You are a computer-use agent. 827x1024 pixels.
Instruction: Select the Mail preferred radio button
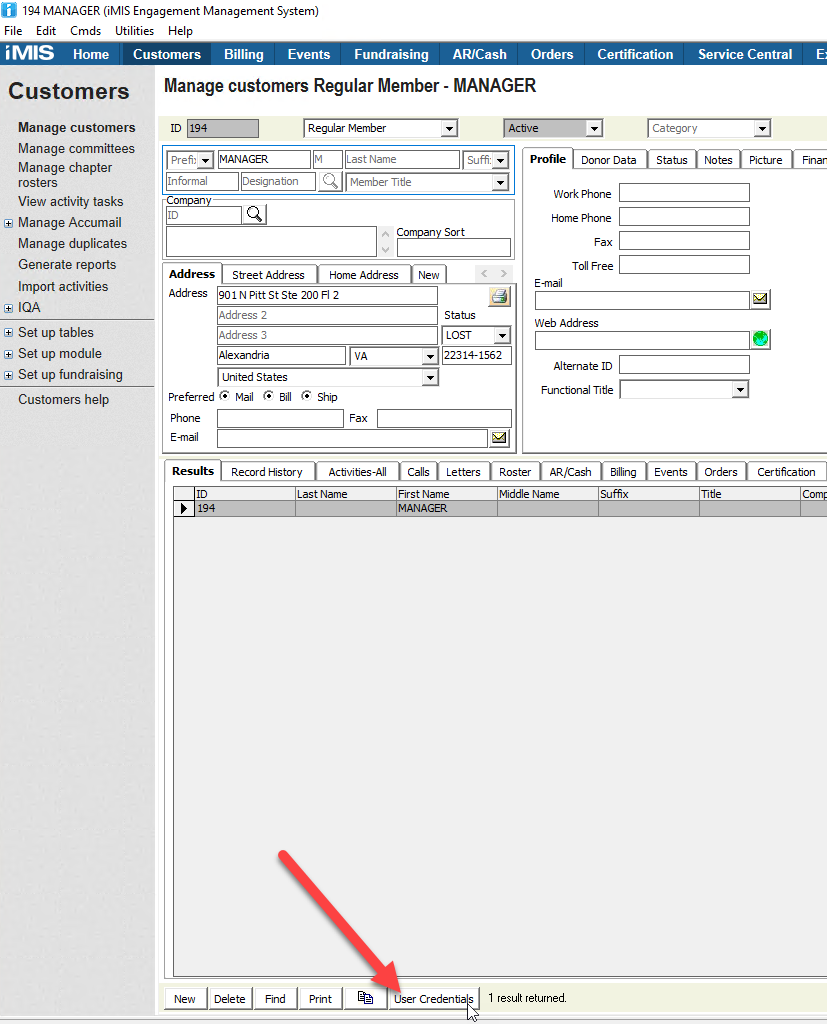point(224,397)
